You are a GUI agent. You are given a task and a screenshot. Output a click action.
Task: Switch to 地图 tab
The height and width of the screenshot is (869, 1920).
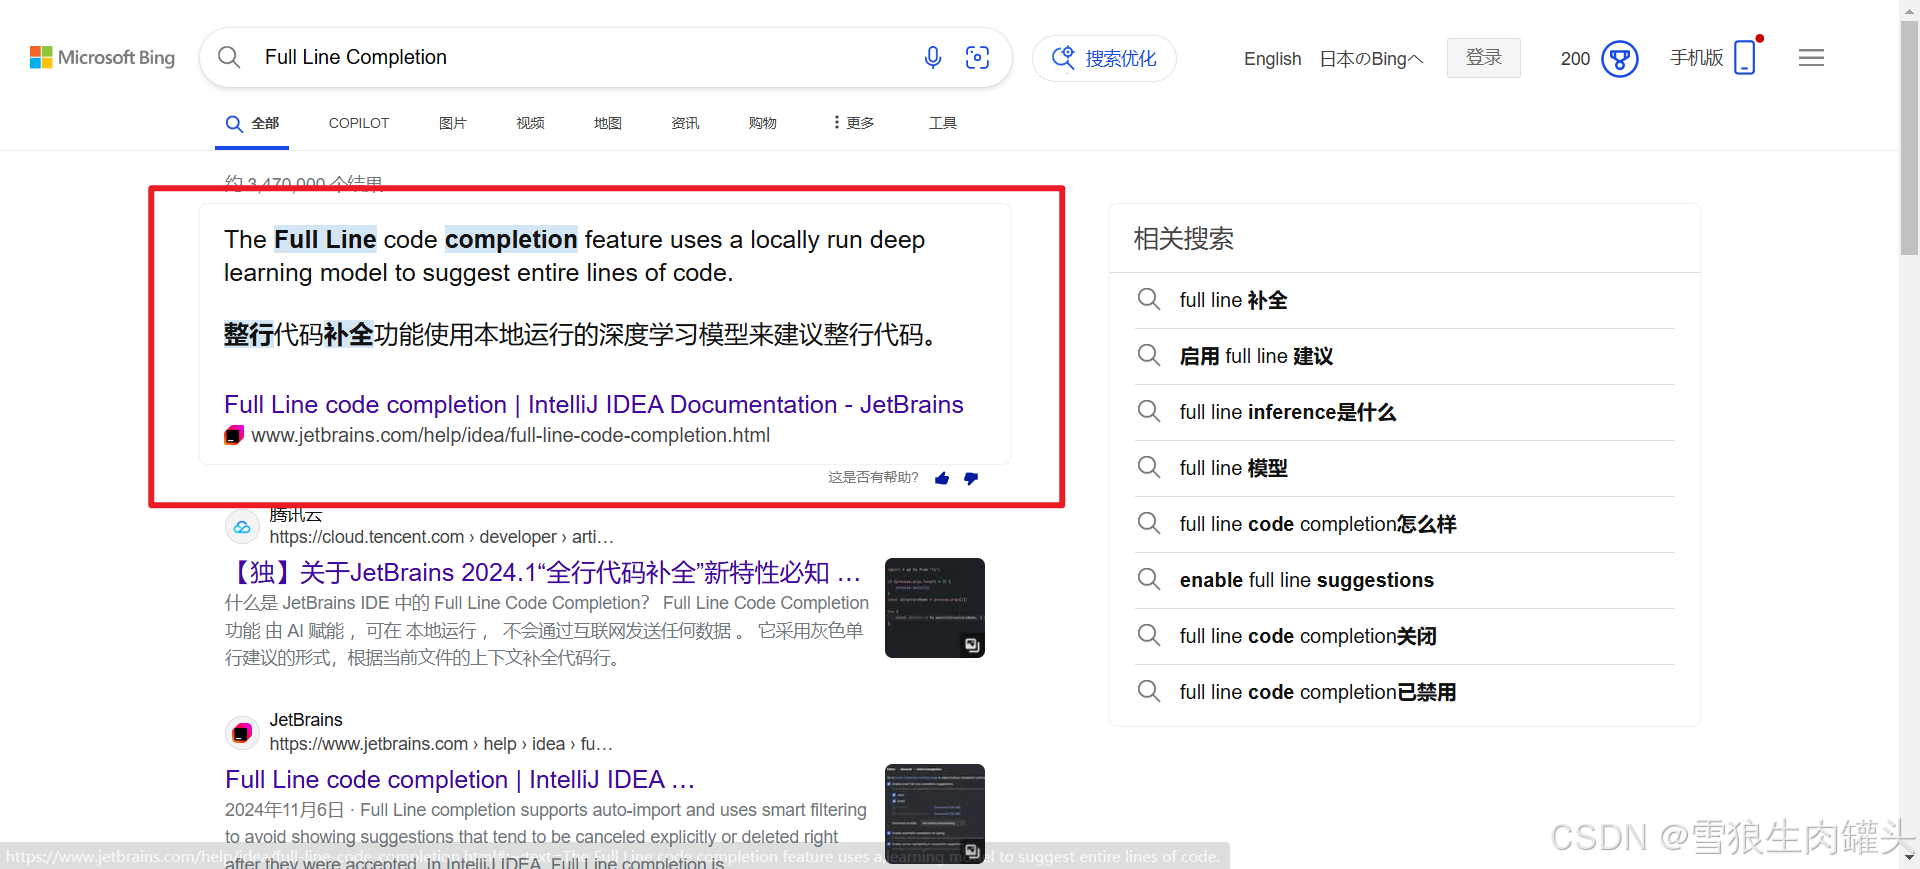click(x=607, y=123)
